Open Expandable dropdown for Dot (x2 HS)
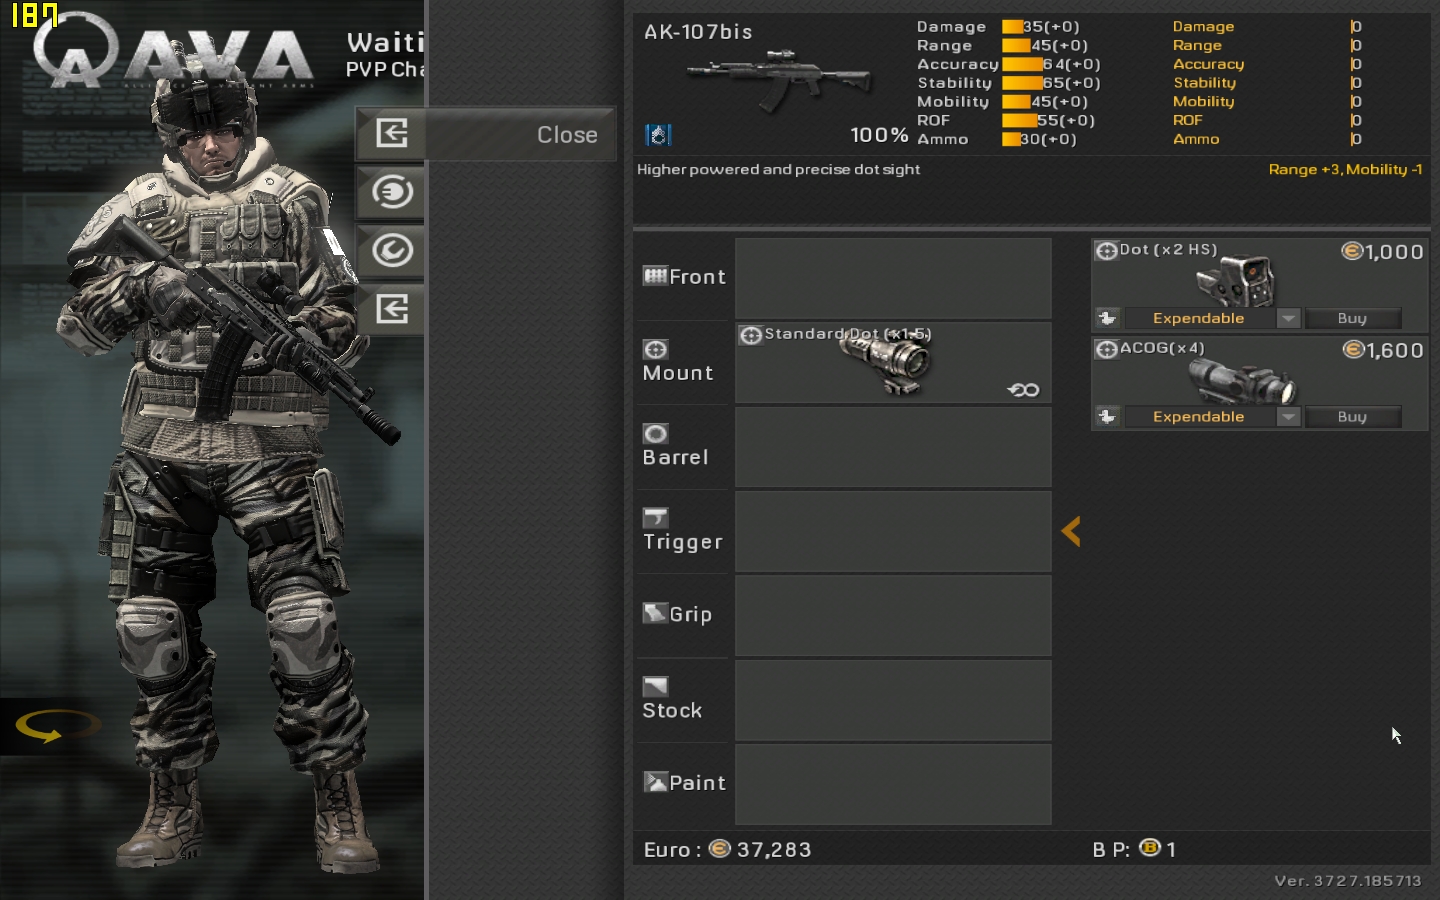 tap(1288, 318)
